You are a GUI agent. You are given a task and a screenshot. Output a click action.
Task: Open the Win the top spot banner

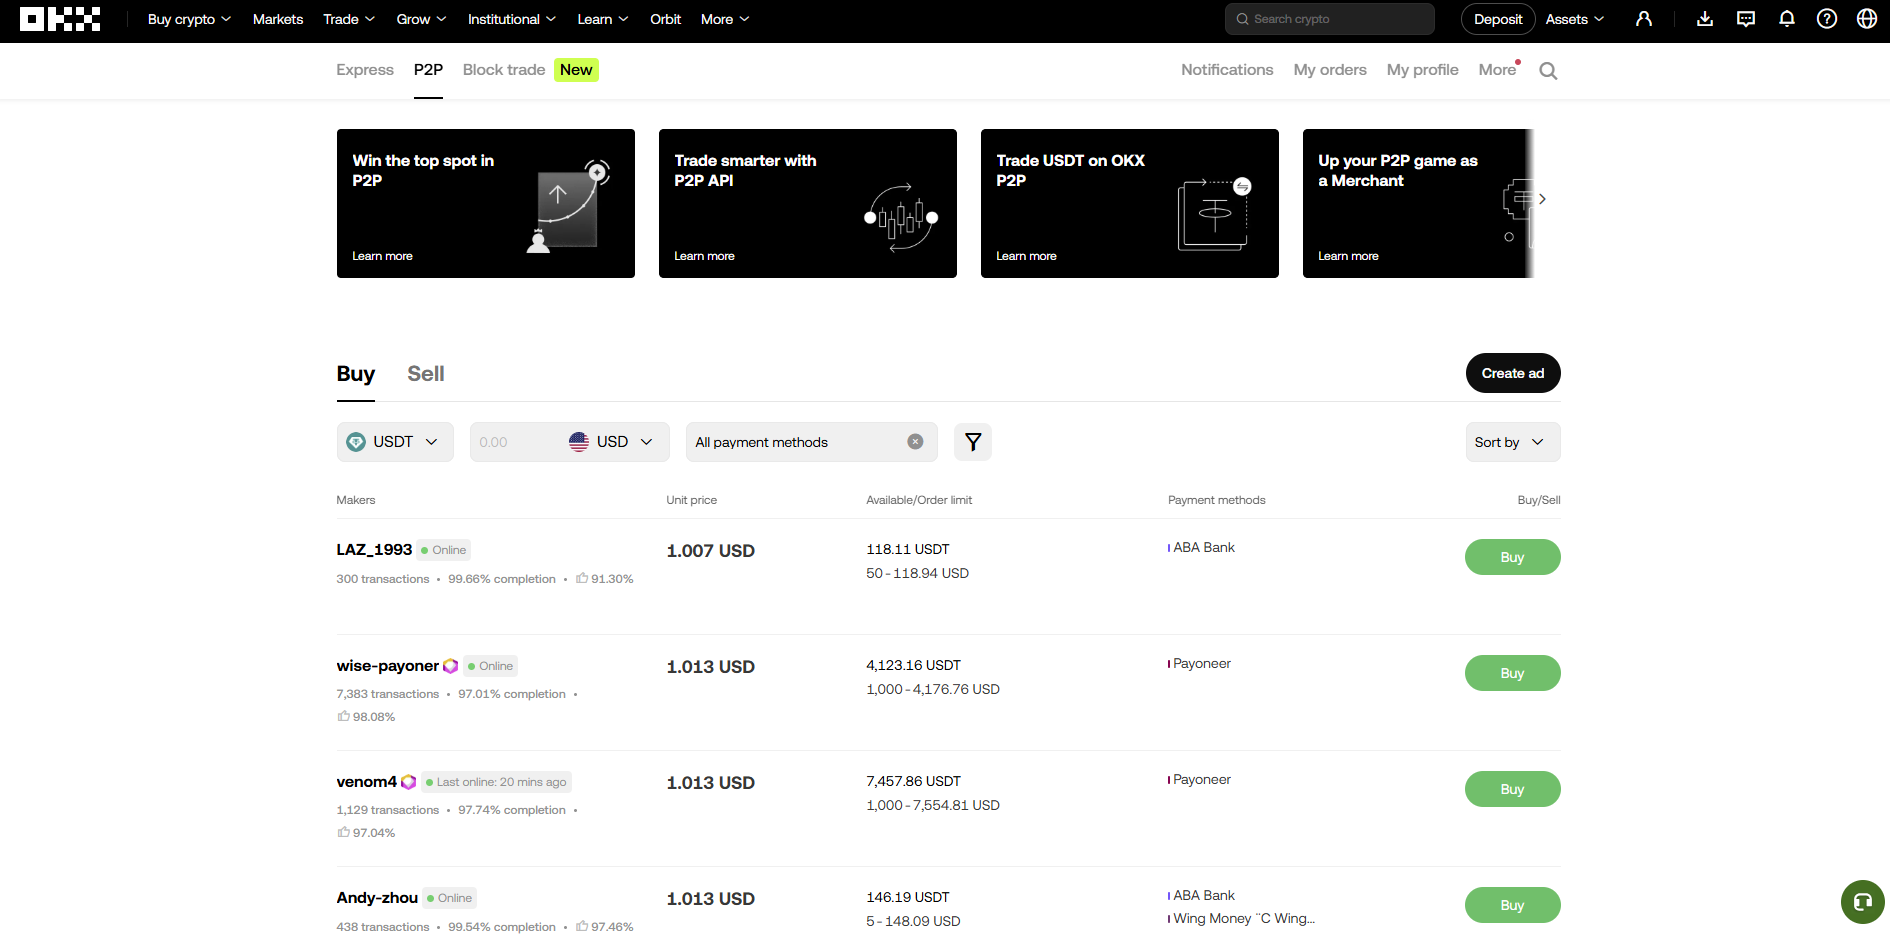486,203
